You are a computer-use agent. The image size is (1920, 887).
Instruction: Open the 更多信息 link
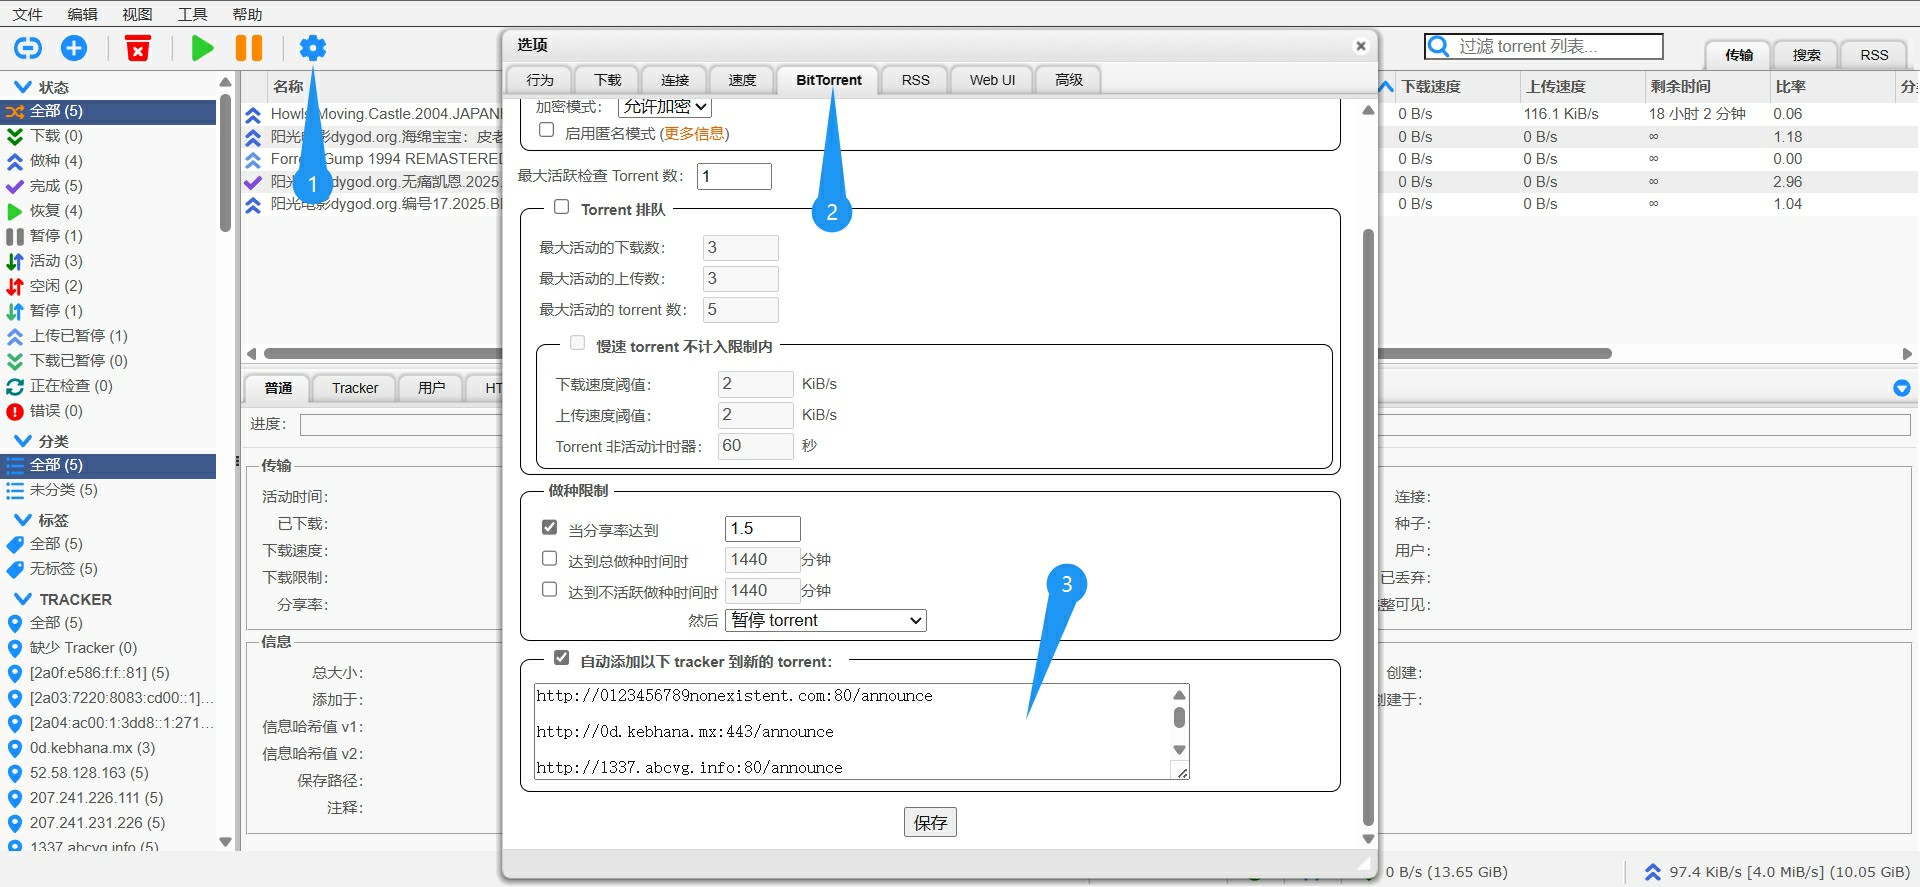point(694,134)
